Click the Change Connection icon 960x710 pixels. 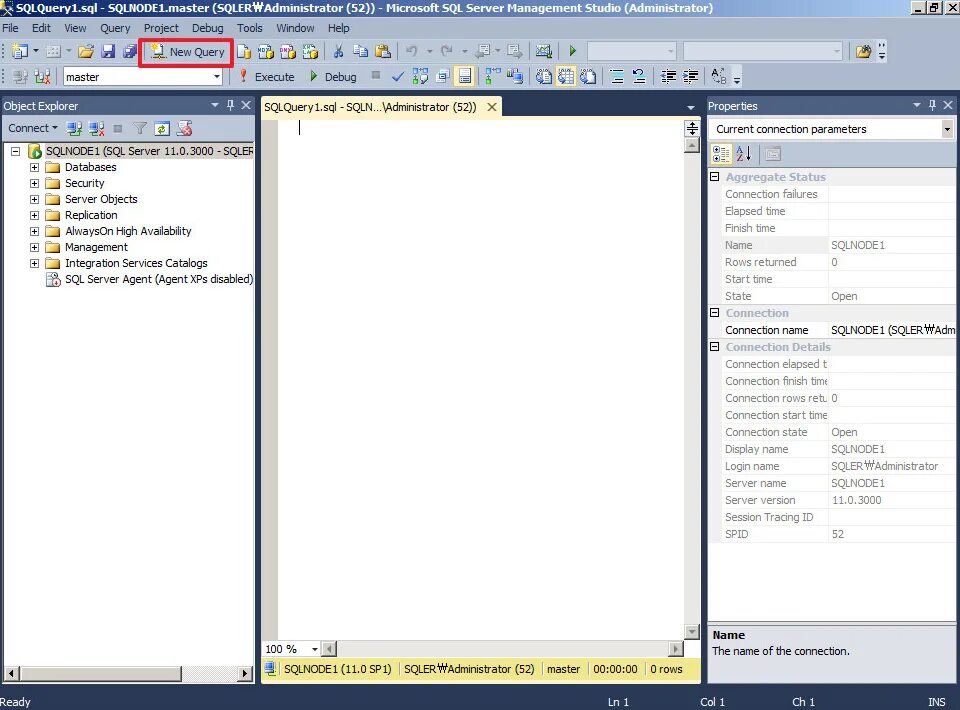42,77
